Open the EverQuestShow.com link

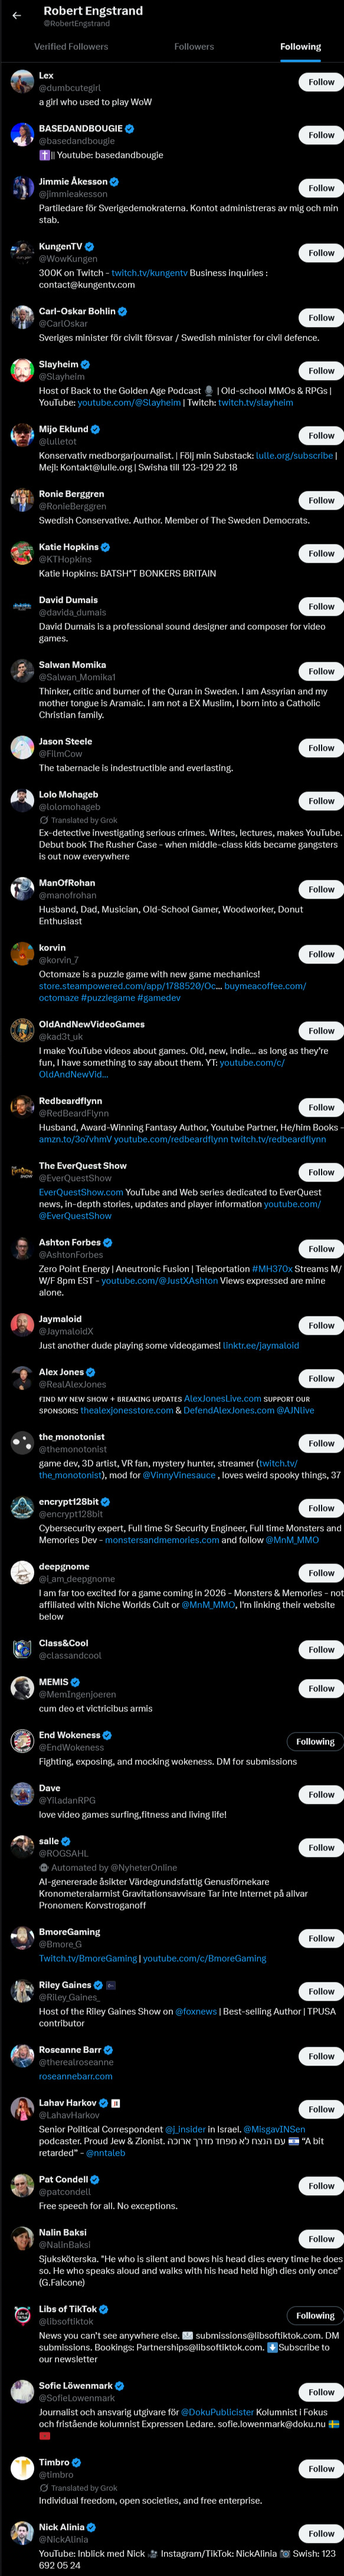(x=81, y=1192)
